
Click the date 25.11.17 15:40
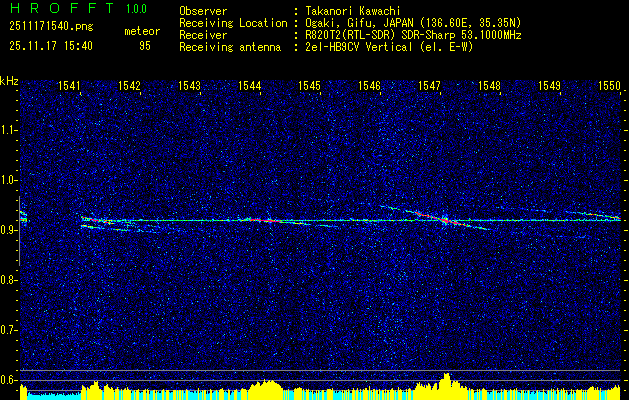(51, 46)
